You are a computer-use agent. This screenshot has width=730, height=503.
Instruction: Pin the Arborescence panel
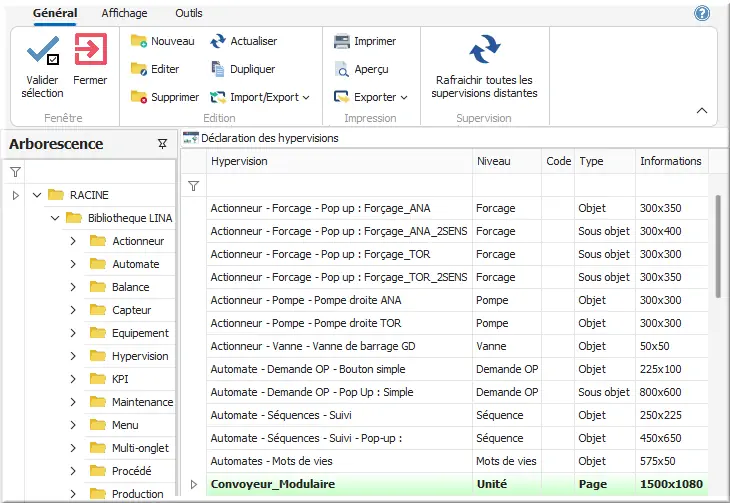click(x=162, y=144)
